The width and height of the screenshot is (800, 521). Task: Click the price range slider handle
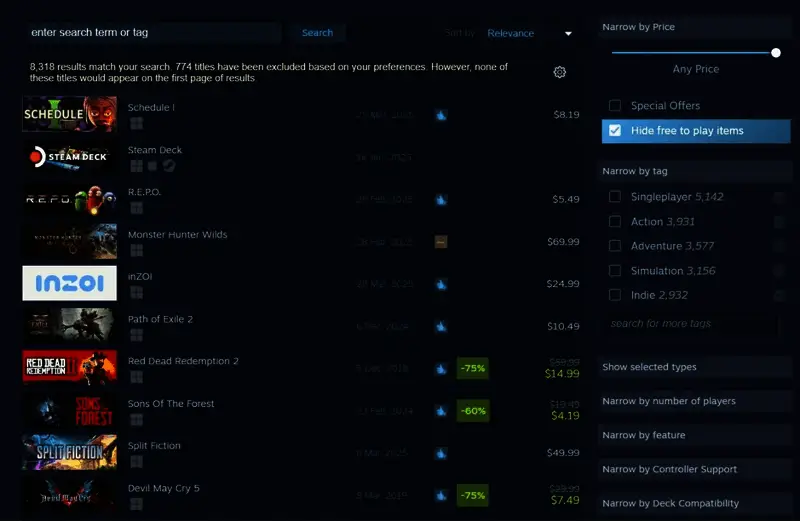(776, 52)
